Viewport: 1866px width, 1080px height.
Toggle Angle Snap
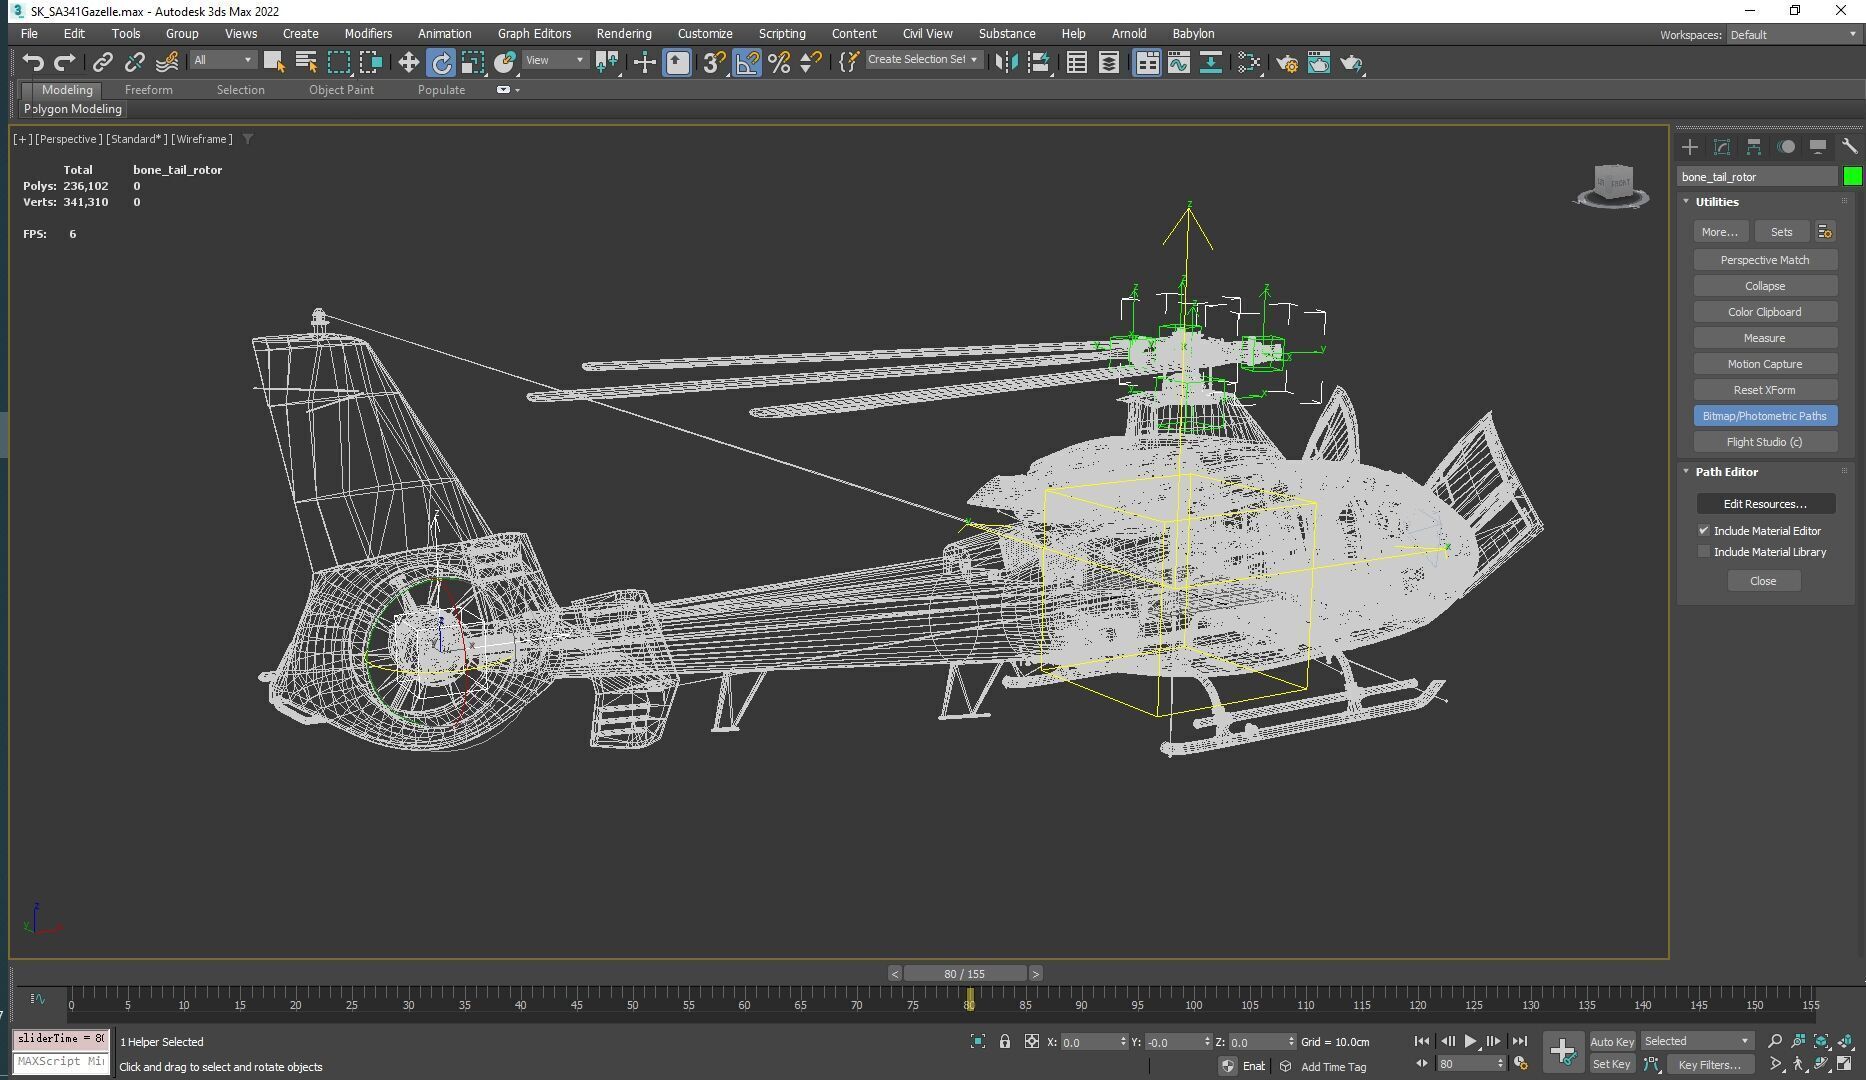point(747,62)
